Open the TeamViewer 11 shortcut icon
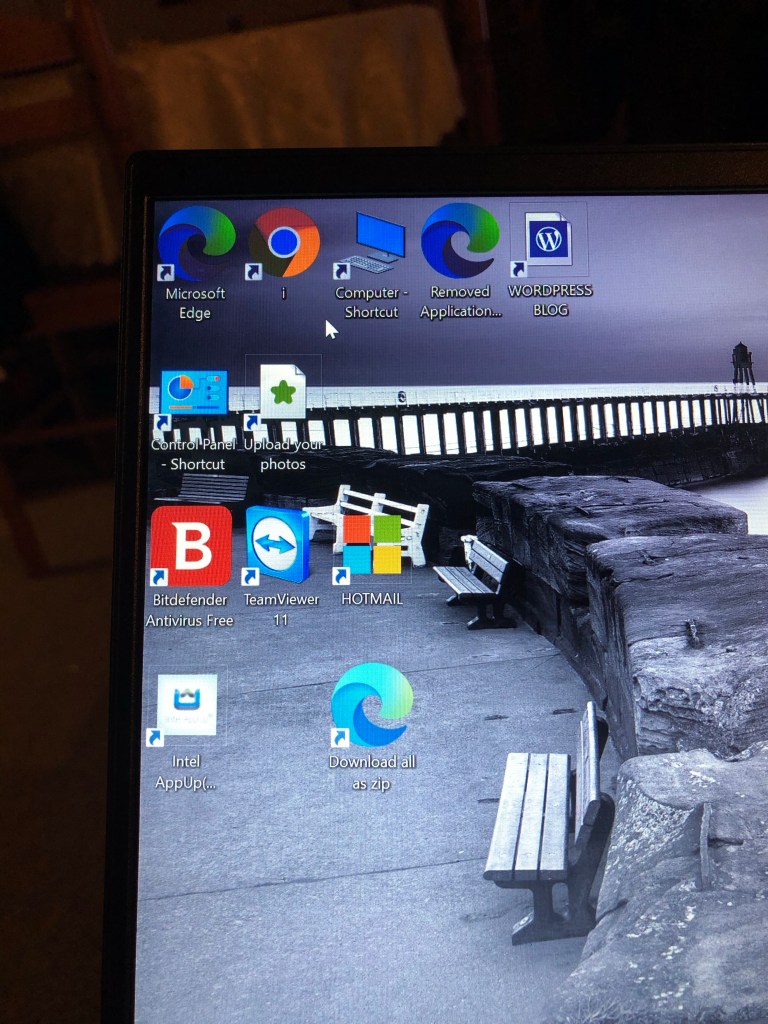Image resolution: width=768 pixels, height=1024 pixels. tap(278, 544)
